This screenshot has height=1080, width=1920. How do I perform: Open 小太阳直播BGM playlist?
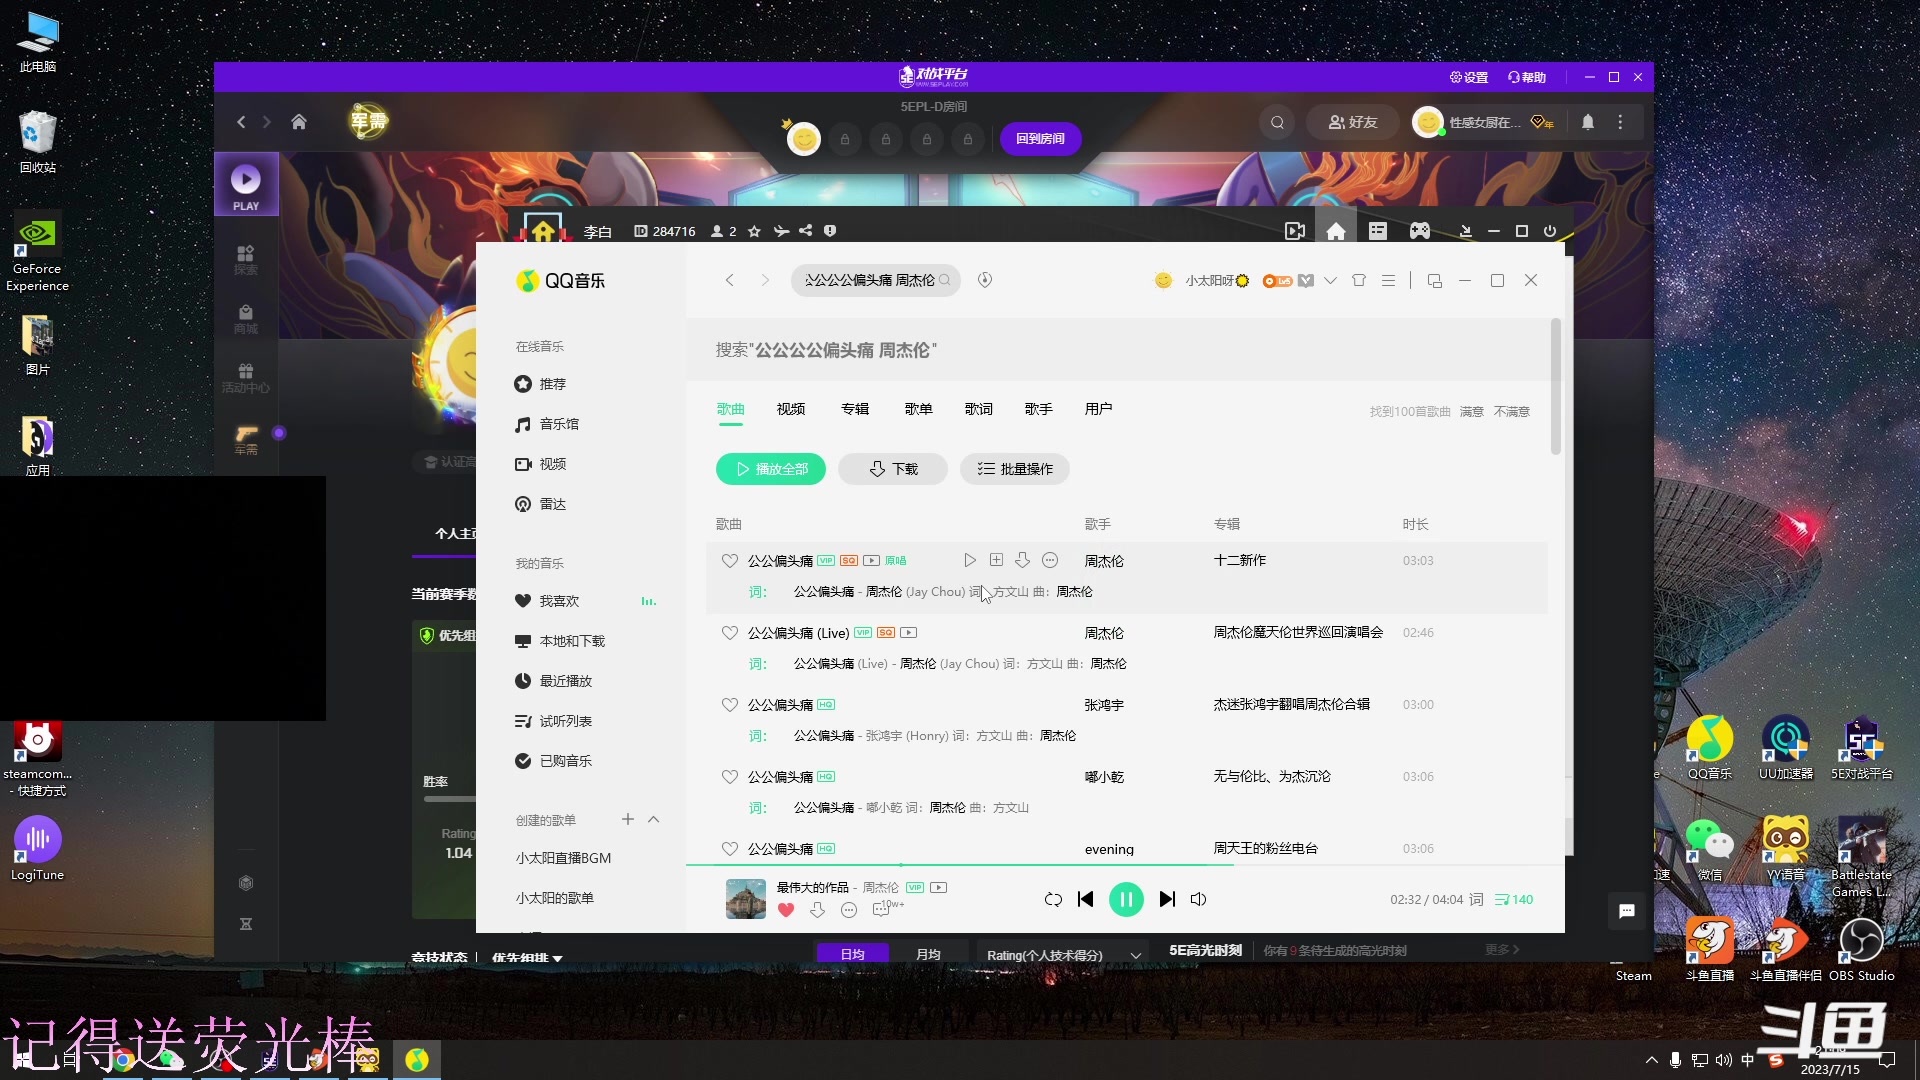pos(563,858)
